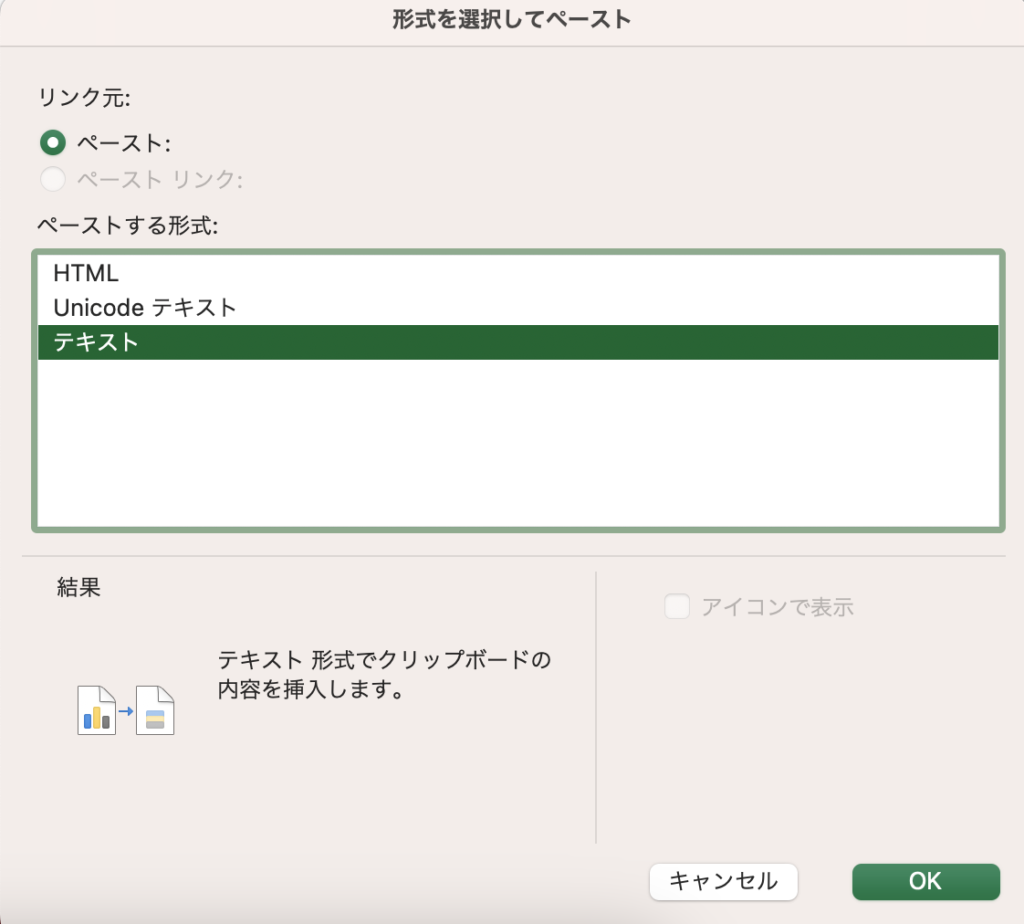Enable the アイコンで表示 checkbox
1024x924 pixels.
pyautogui.click(x=677, y=606)
